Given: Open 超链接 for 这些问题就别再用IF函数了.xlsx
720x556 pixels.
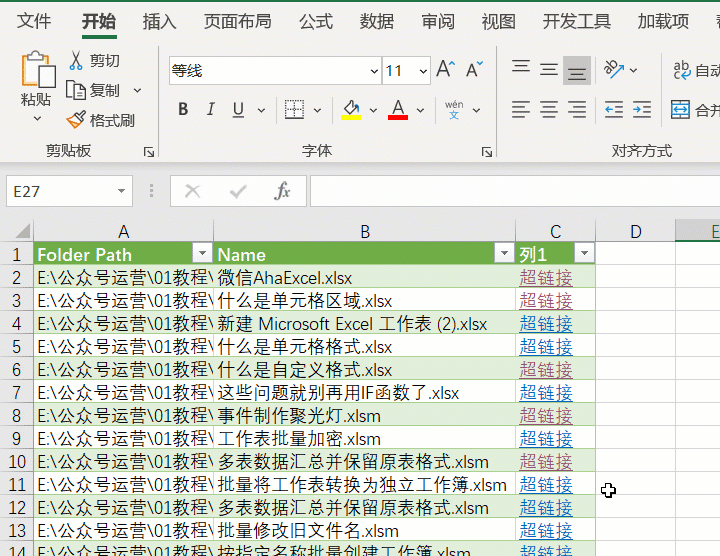Looking at the screenshot, I should tap(546, 393).
